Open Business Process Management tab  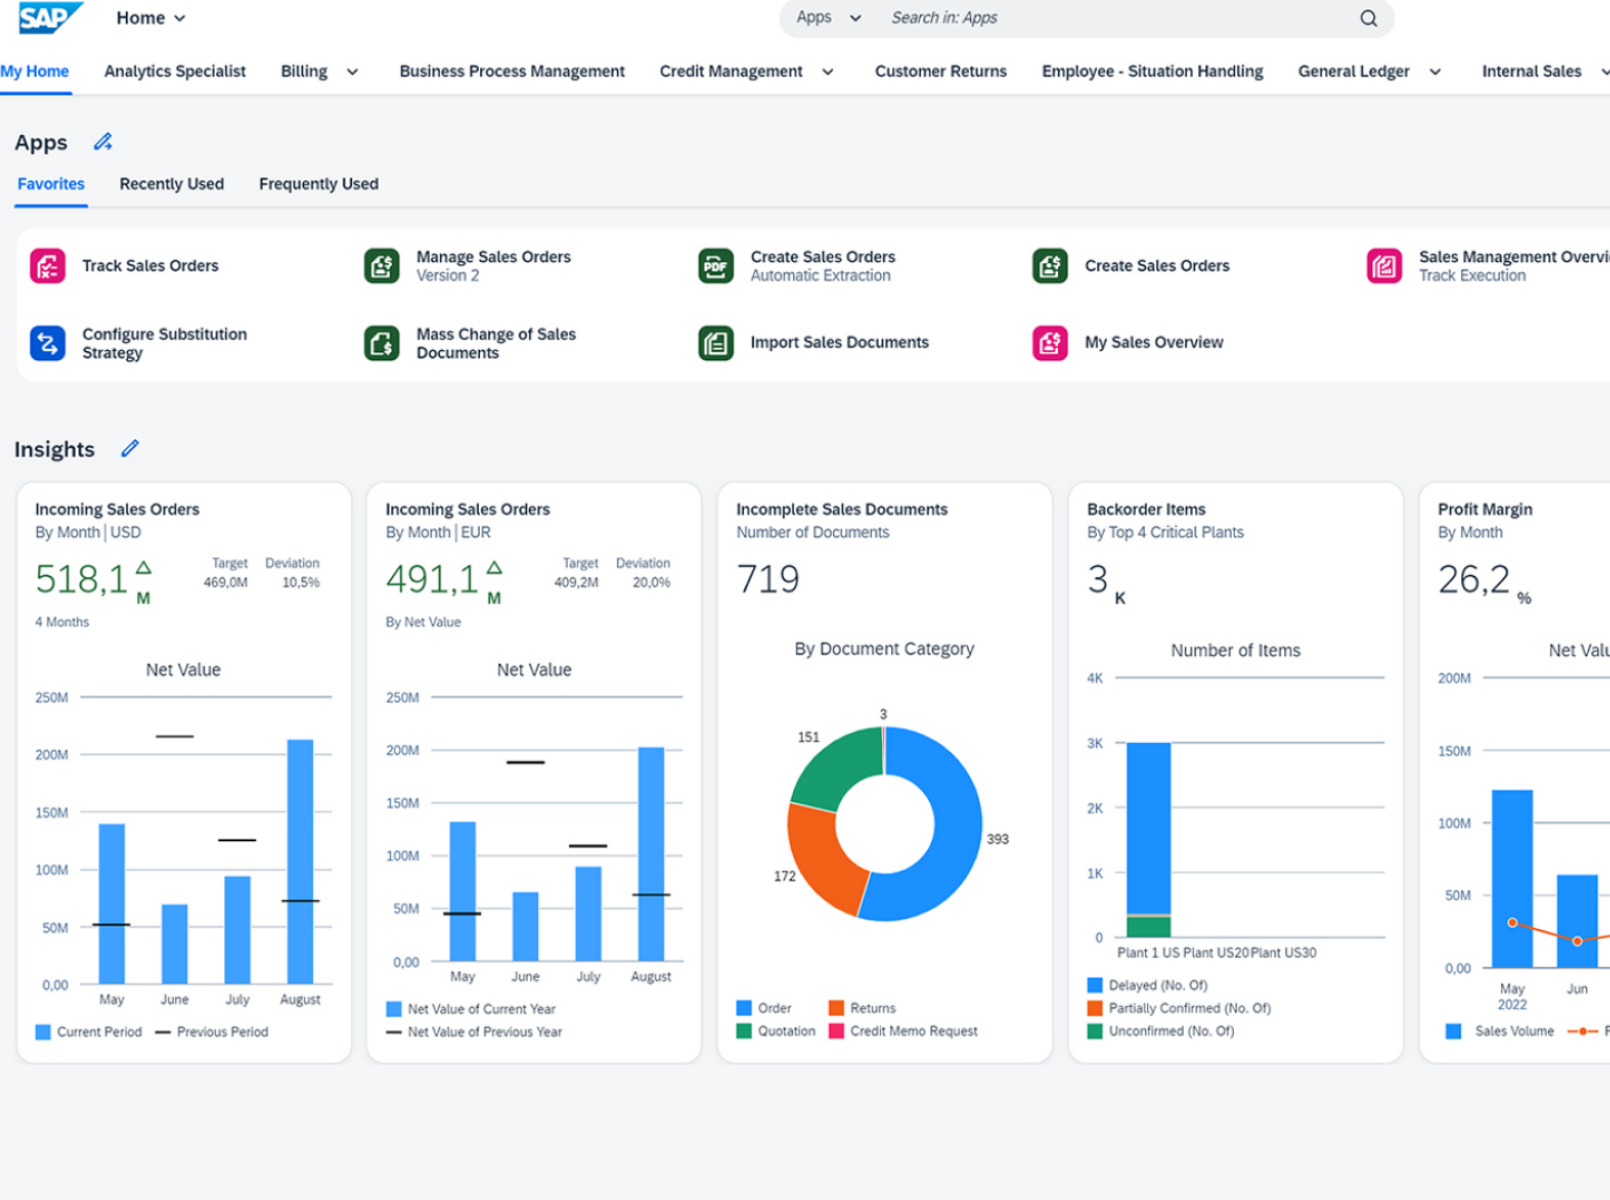(x=512, y=72)
